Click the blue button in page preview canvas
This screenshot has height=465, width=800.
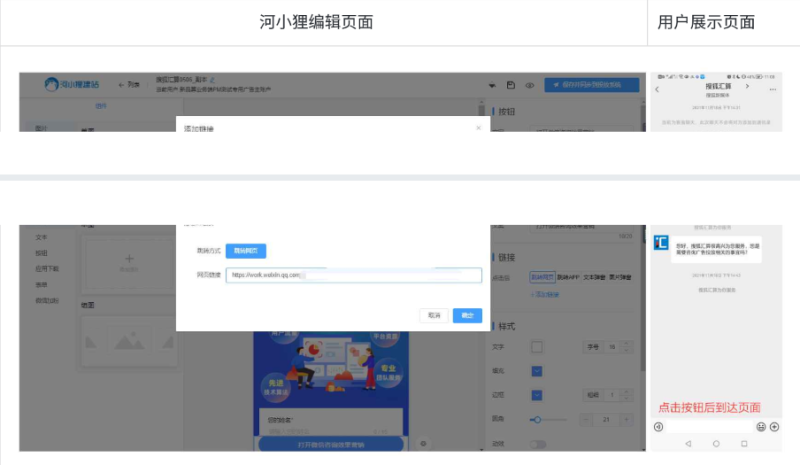point(331,445)
